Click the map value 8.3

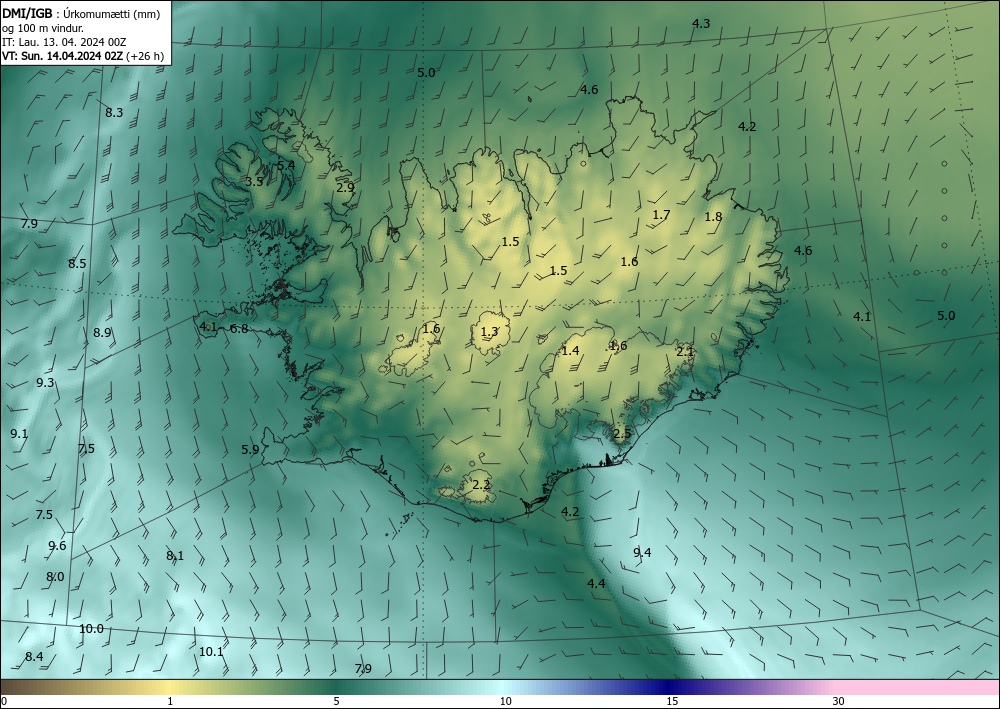pyautogui.click(x=114, y=113)
